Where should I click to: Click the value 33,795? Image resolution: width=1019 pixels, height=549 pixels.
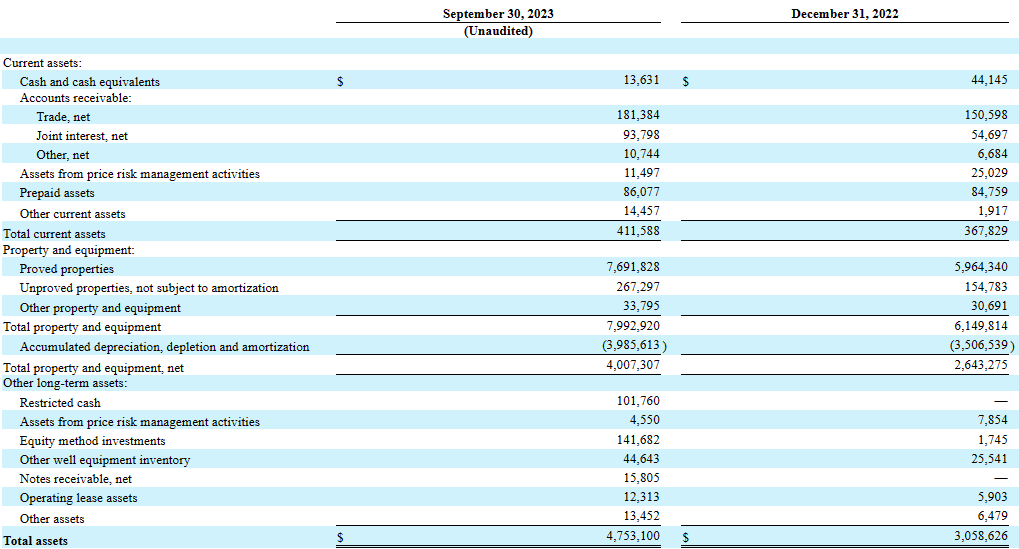(x=641, y=306)
